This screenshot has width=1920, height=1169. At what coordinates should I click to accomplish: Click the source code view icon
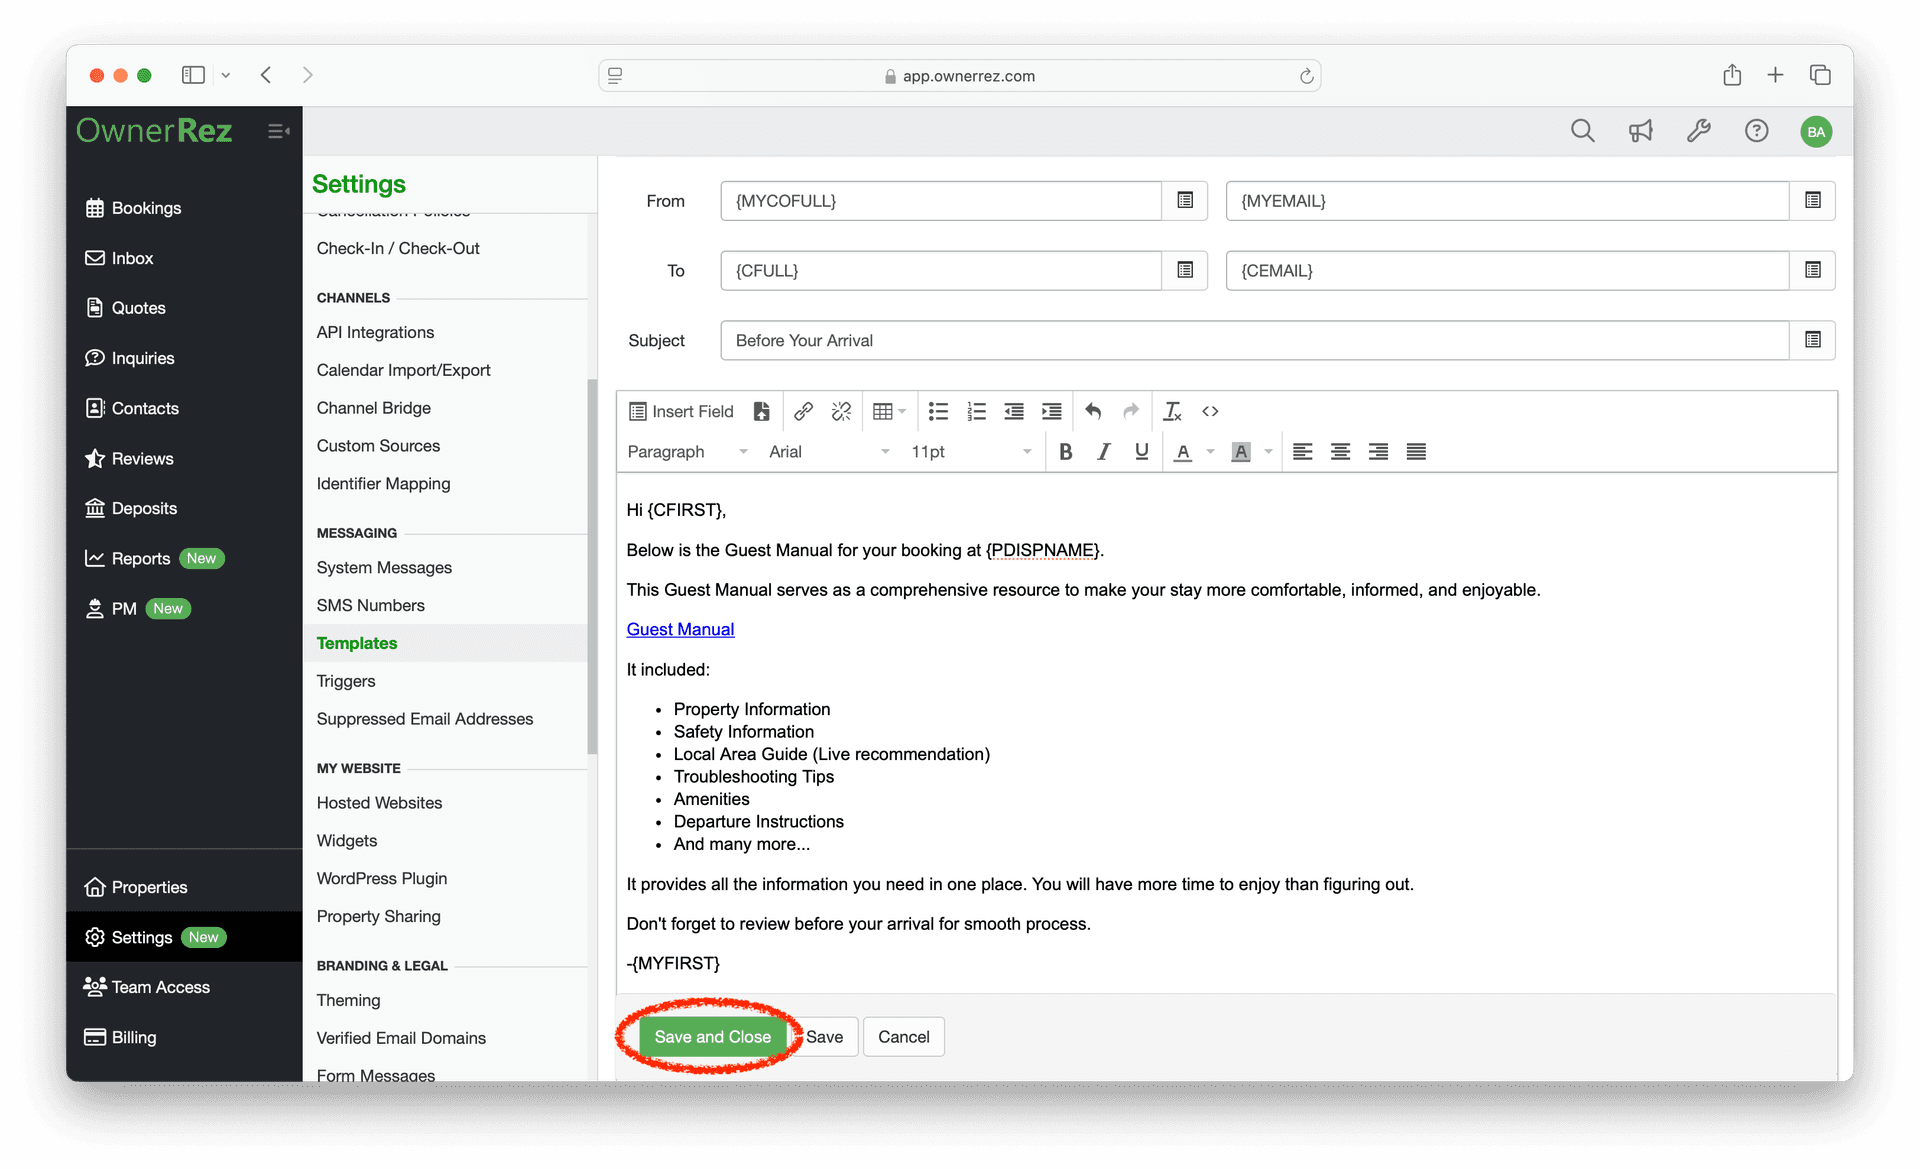1210,410
